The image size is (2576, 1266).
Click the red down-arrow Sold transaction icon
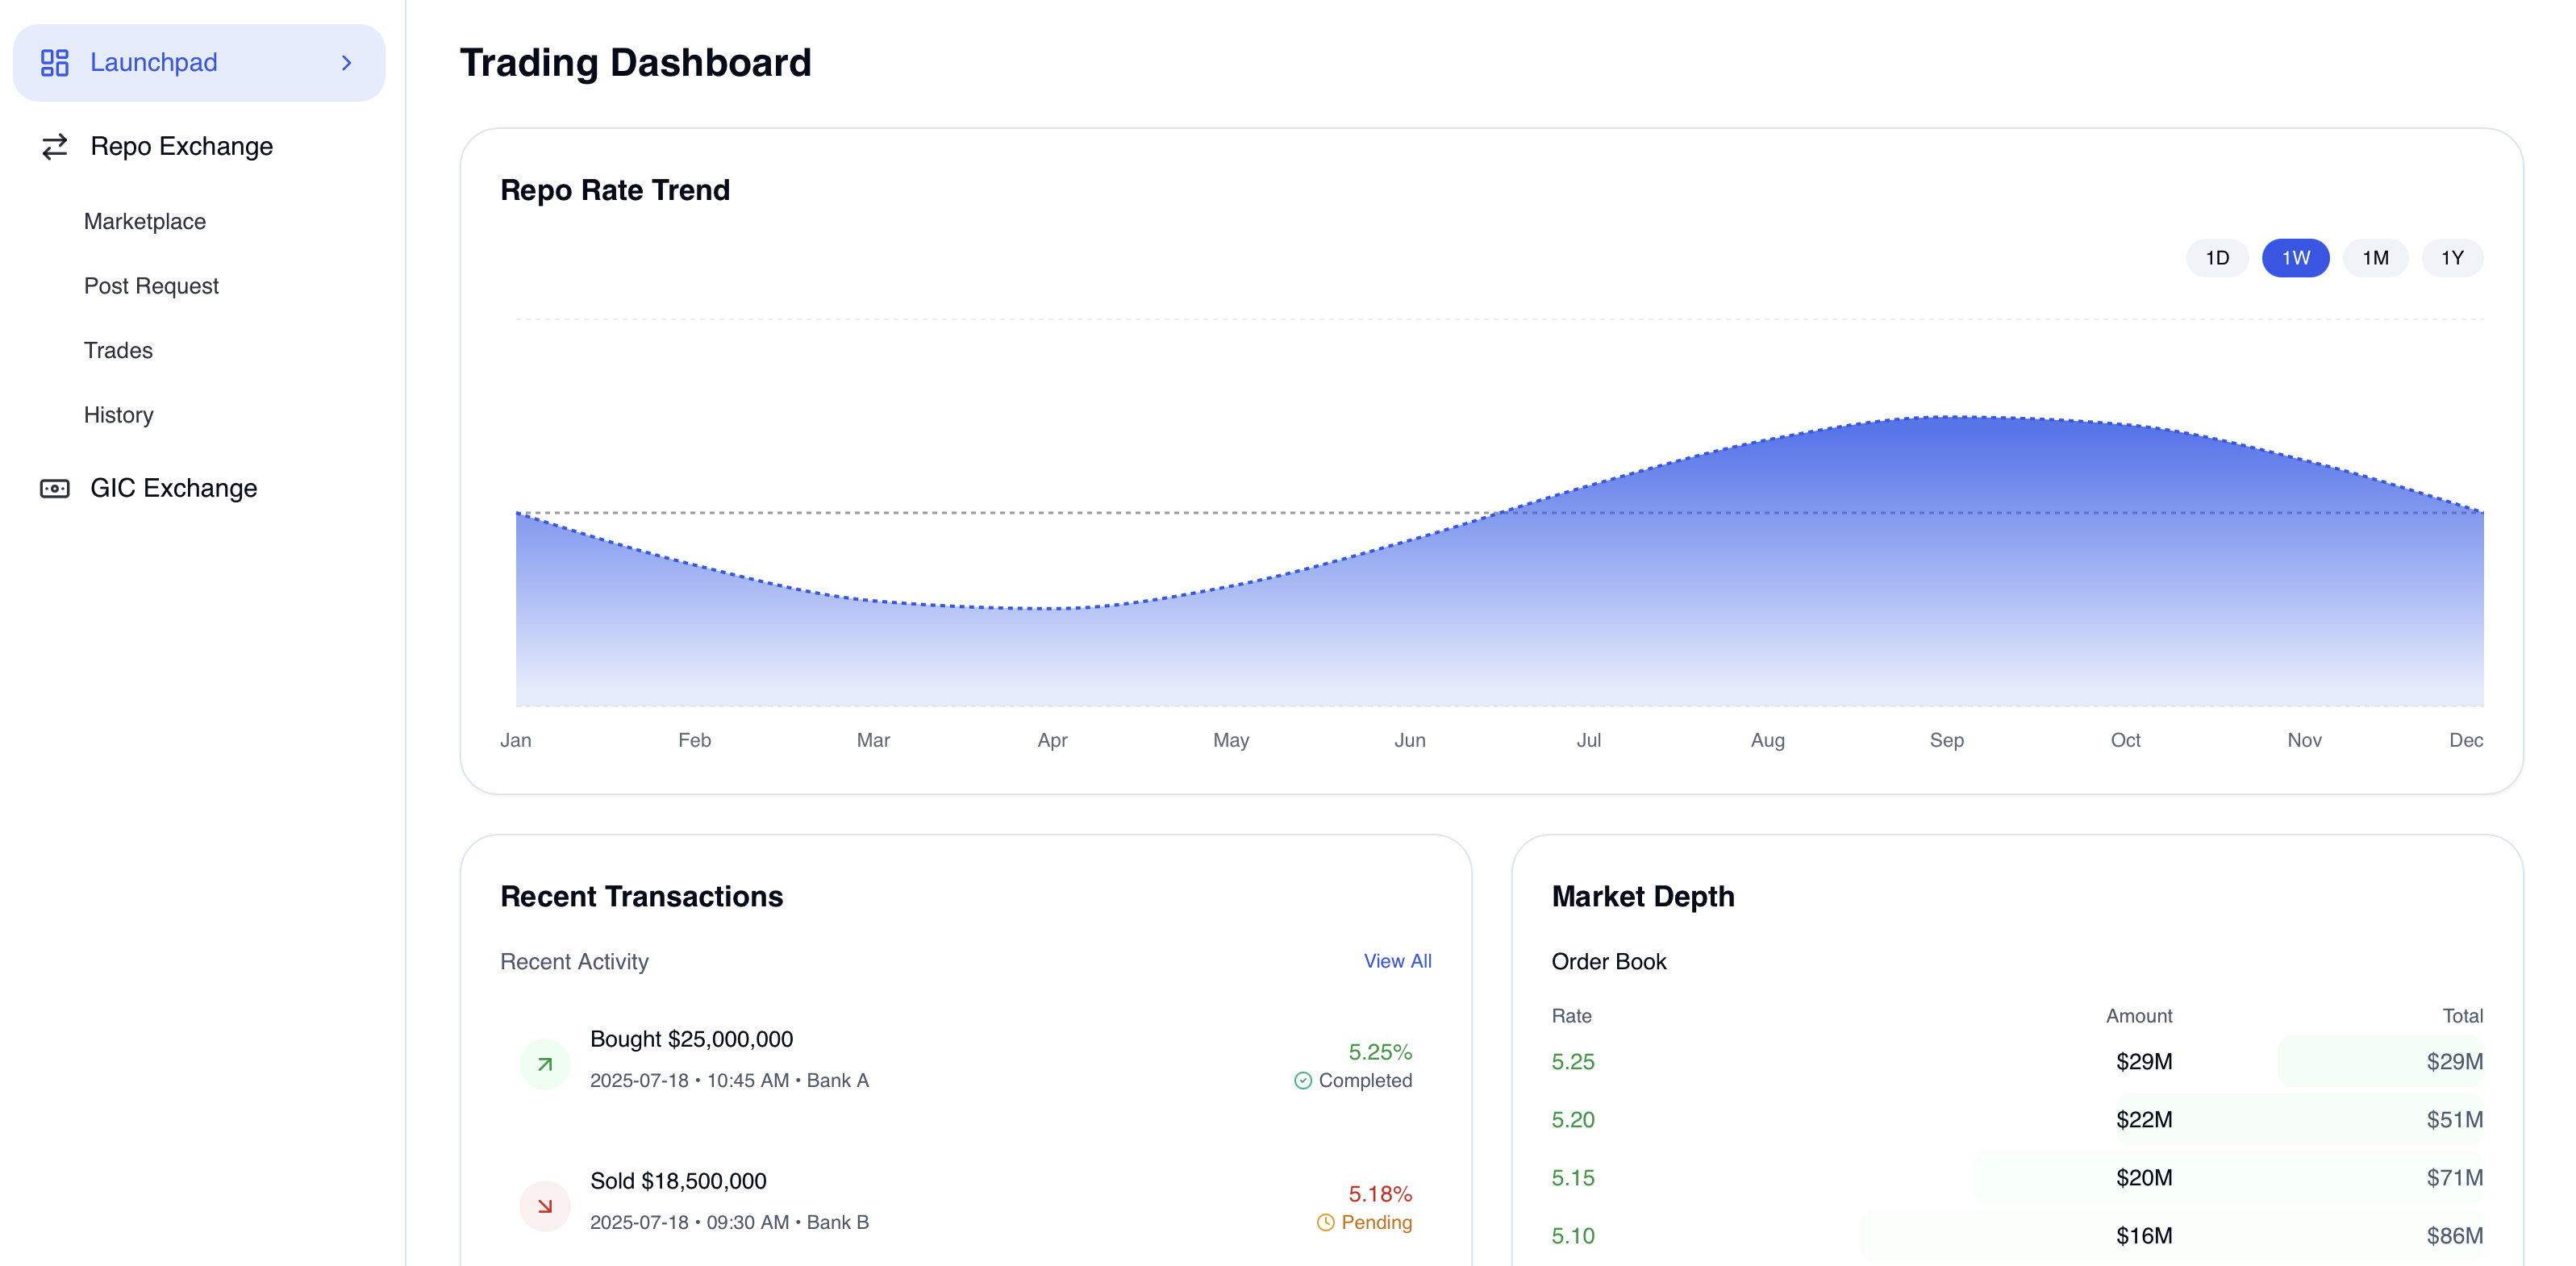coord(545,1206)
